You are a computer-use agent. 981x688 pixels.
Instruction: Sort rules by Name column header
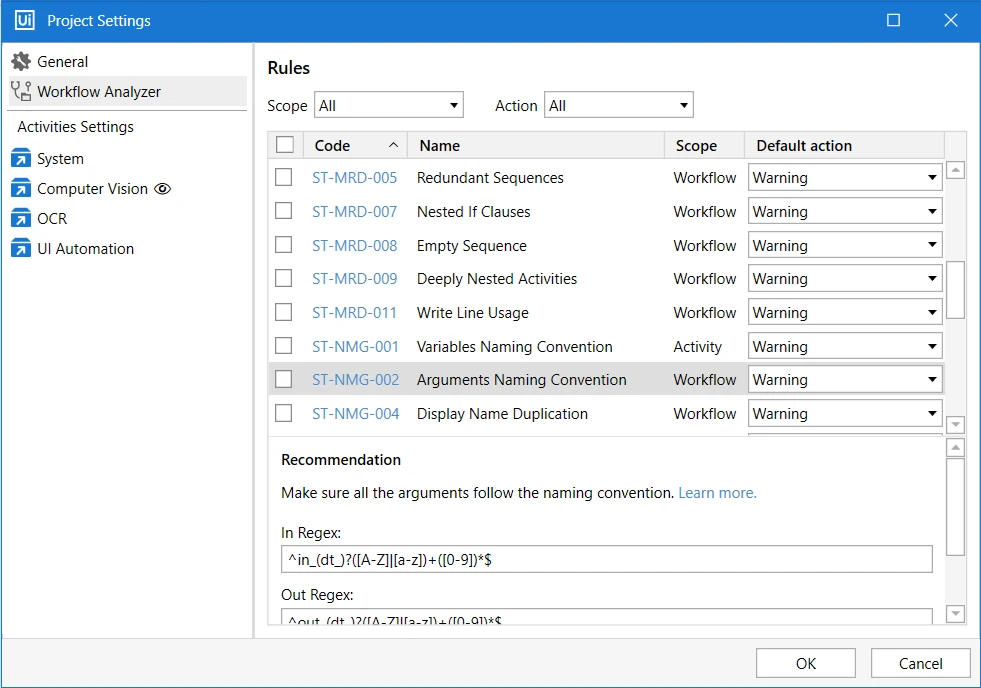536,145
